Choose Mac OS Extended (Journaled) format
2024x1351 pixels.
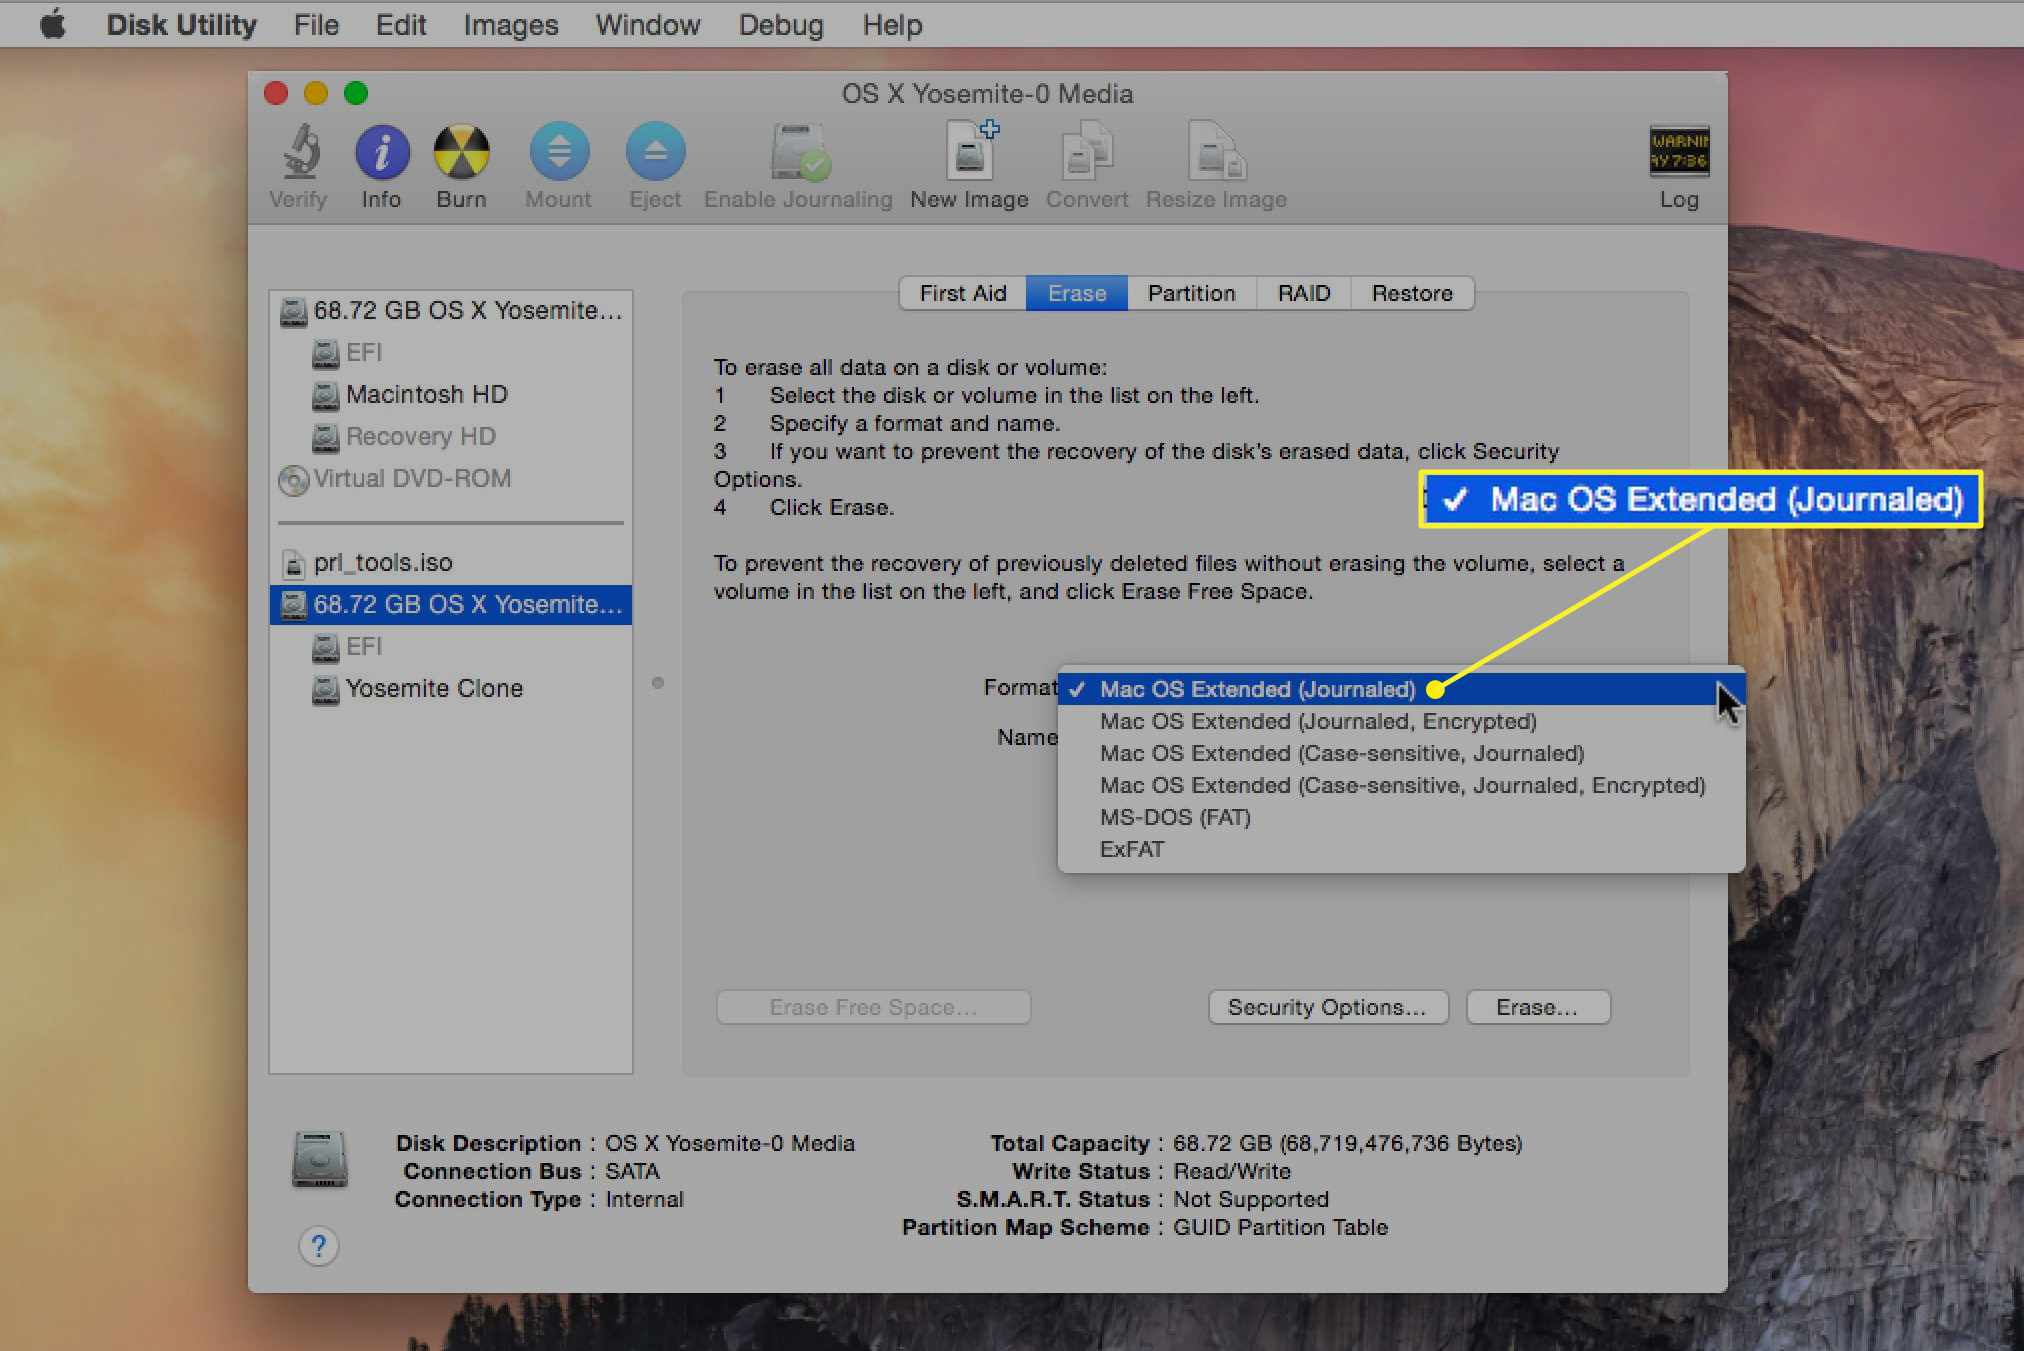coord(1401,689)
